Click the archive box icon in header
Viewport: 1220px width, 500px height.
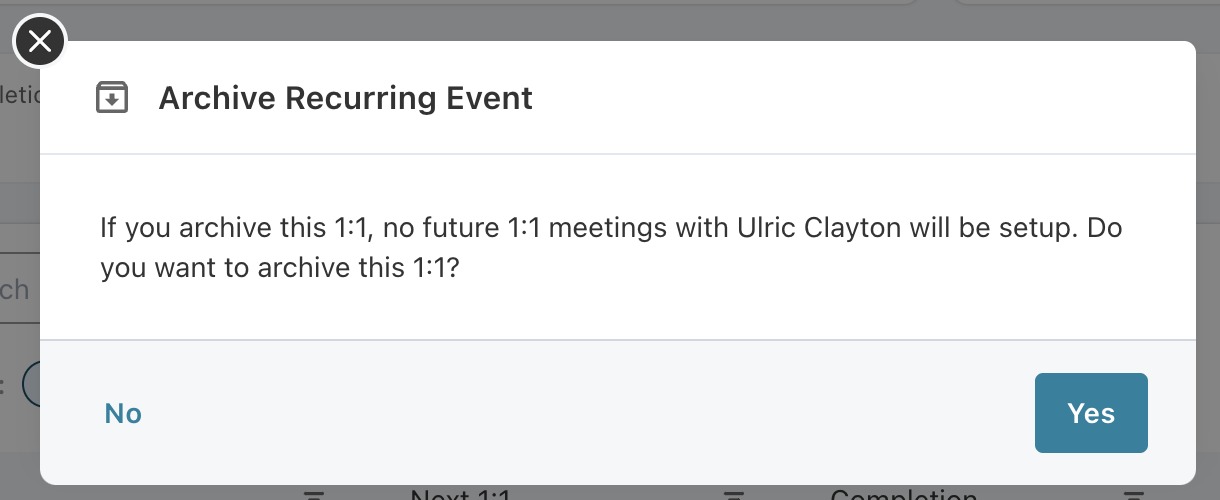(112, 98)
